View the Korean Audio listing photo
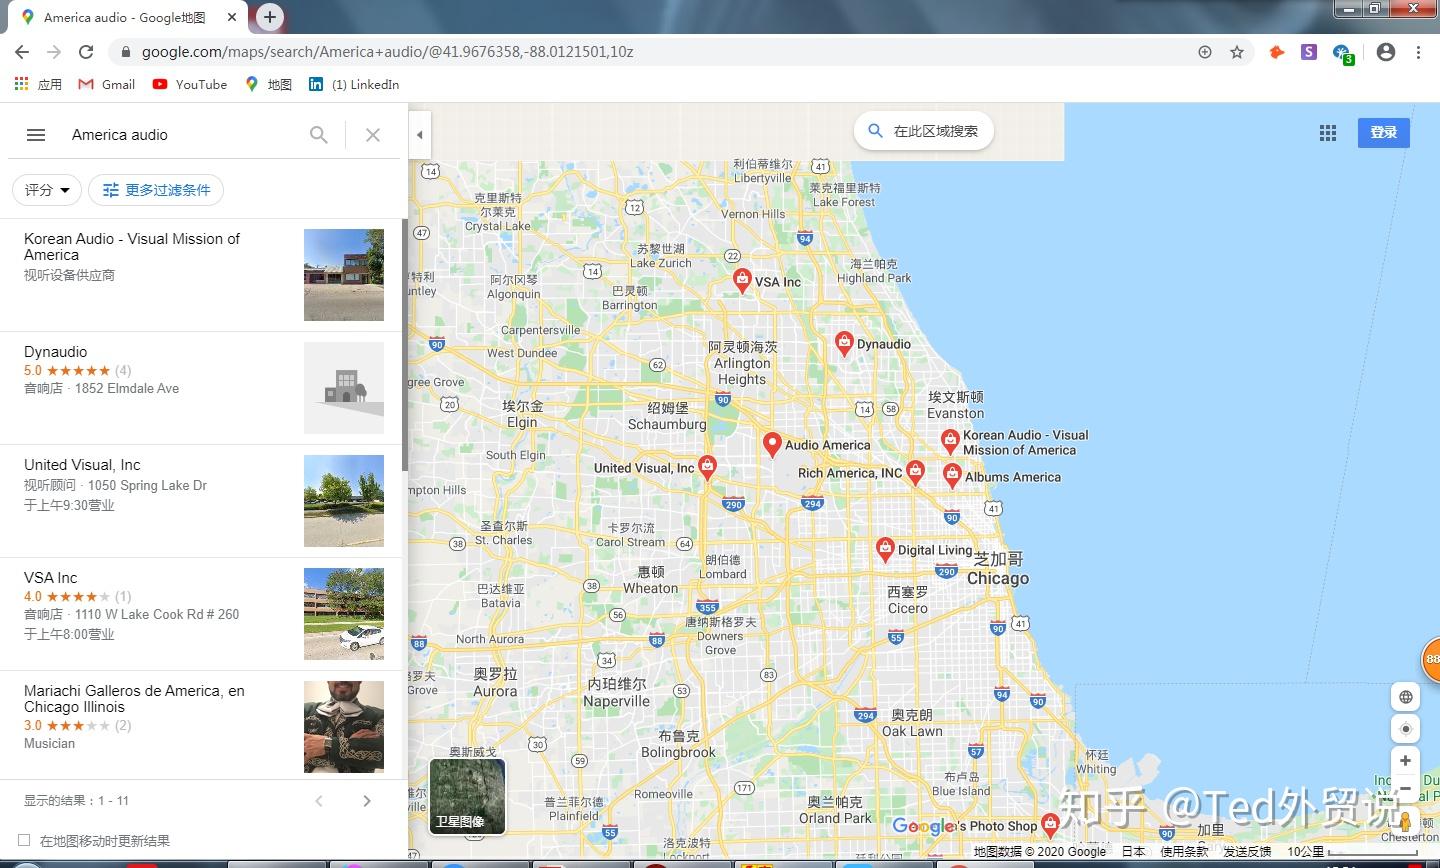1440x868 pixels. tap(344, 275)
